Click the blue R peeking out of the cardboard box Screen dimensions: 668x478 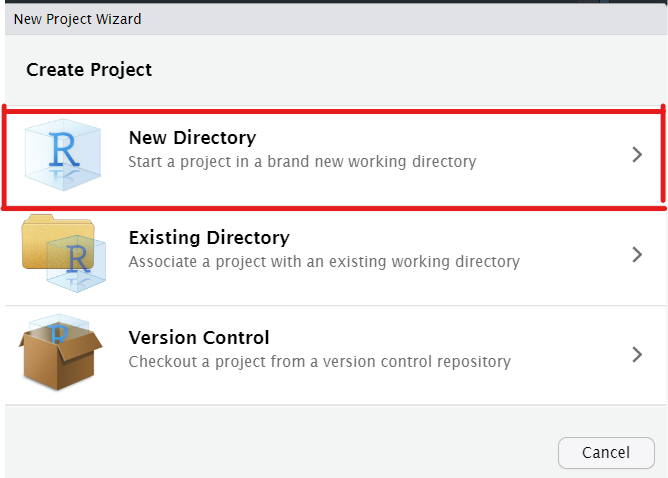(59, 334)
